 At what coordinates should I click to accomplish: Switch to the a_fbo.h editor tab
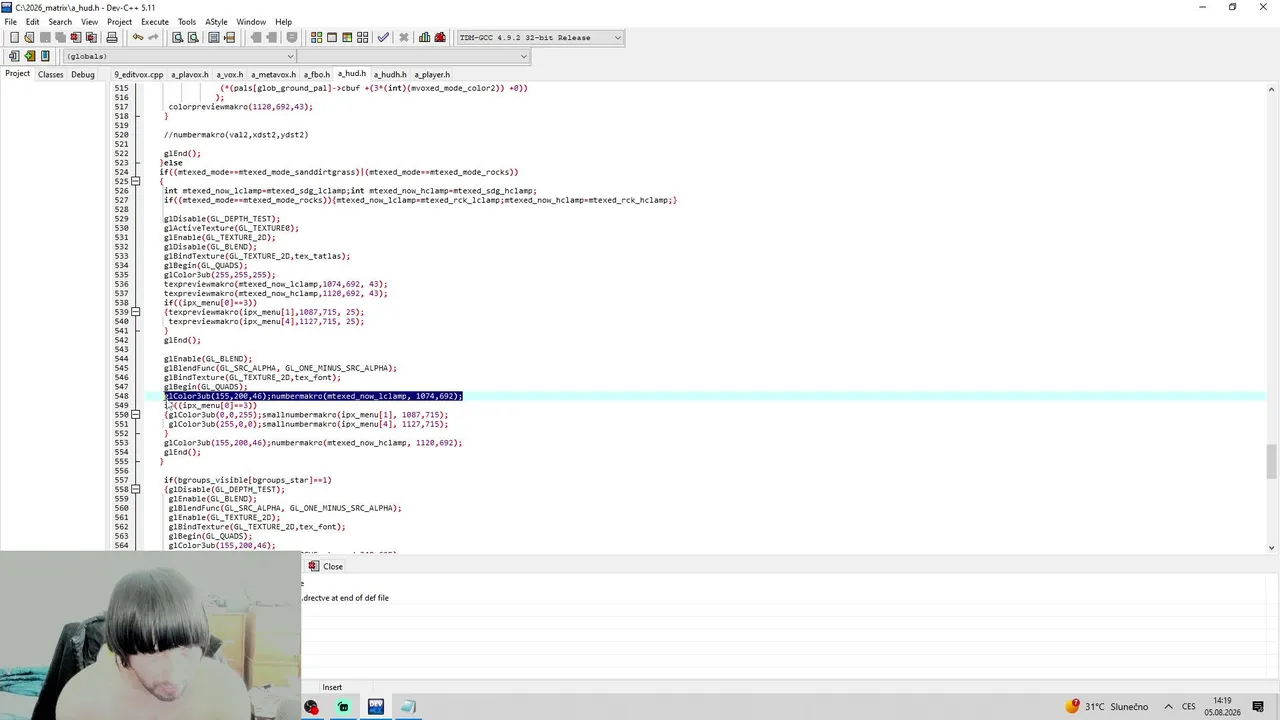pos(317,74)
